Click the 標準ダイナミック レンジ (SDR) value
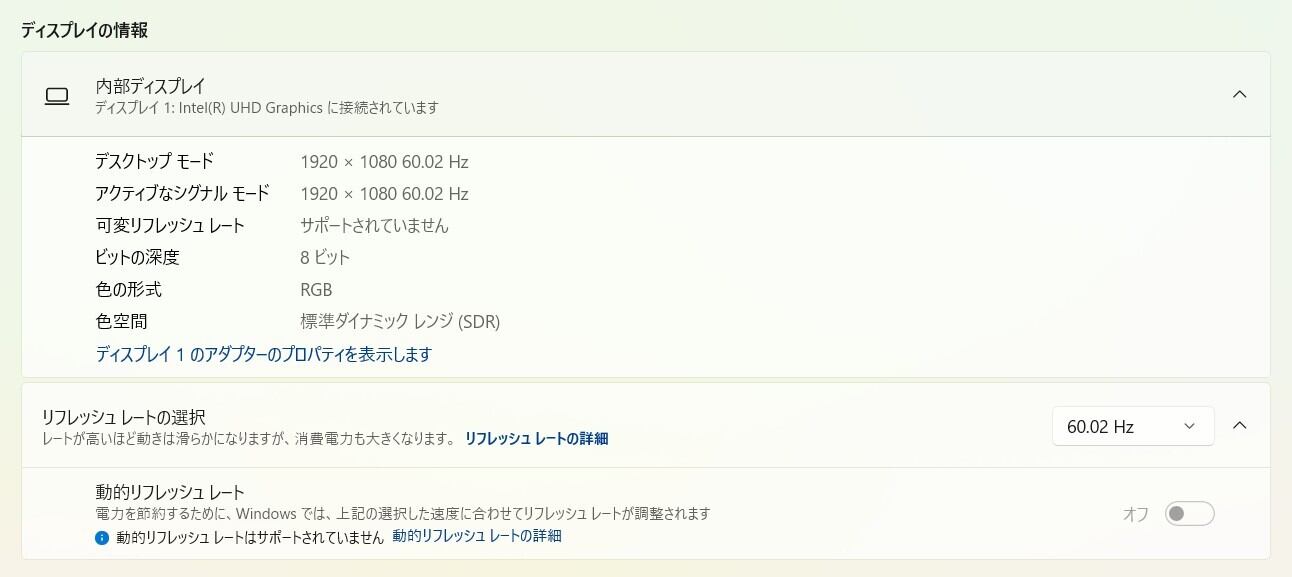The image size is (1292, 577). (x=400, y=322)
